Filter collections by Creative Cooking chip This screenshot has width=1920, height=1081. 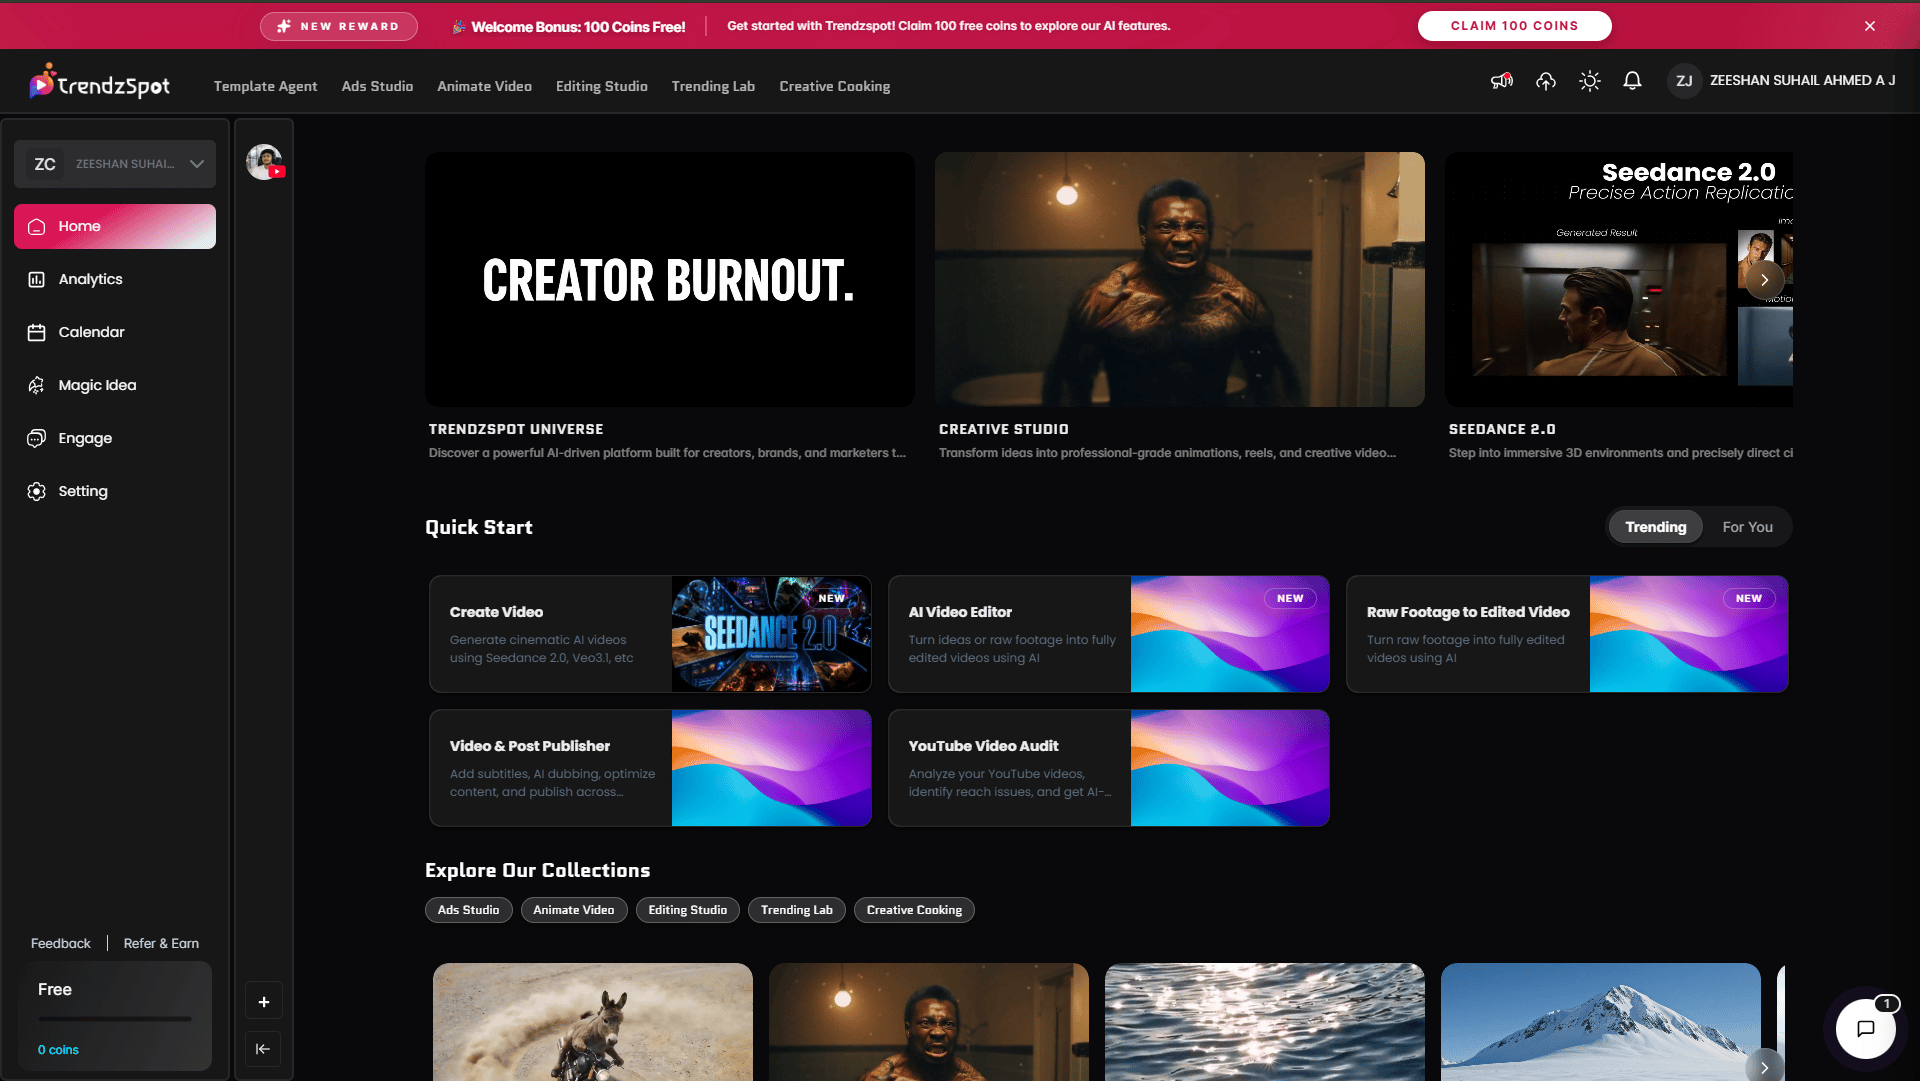tap(914, 910)
